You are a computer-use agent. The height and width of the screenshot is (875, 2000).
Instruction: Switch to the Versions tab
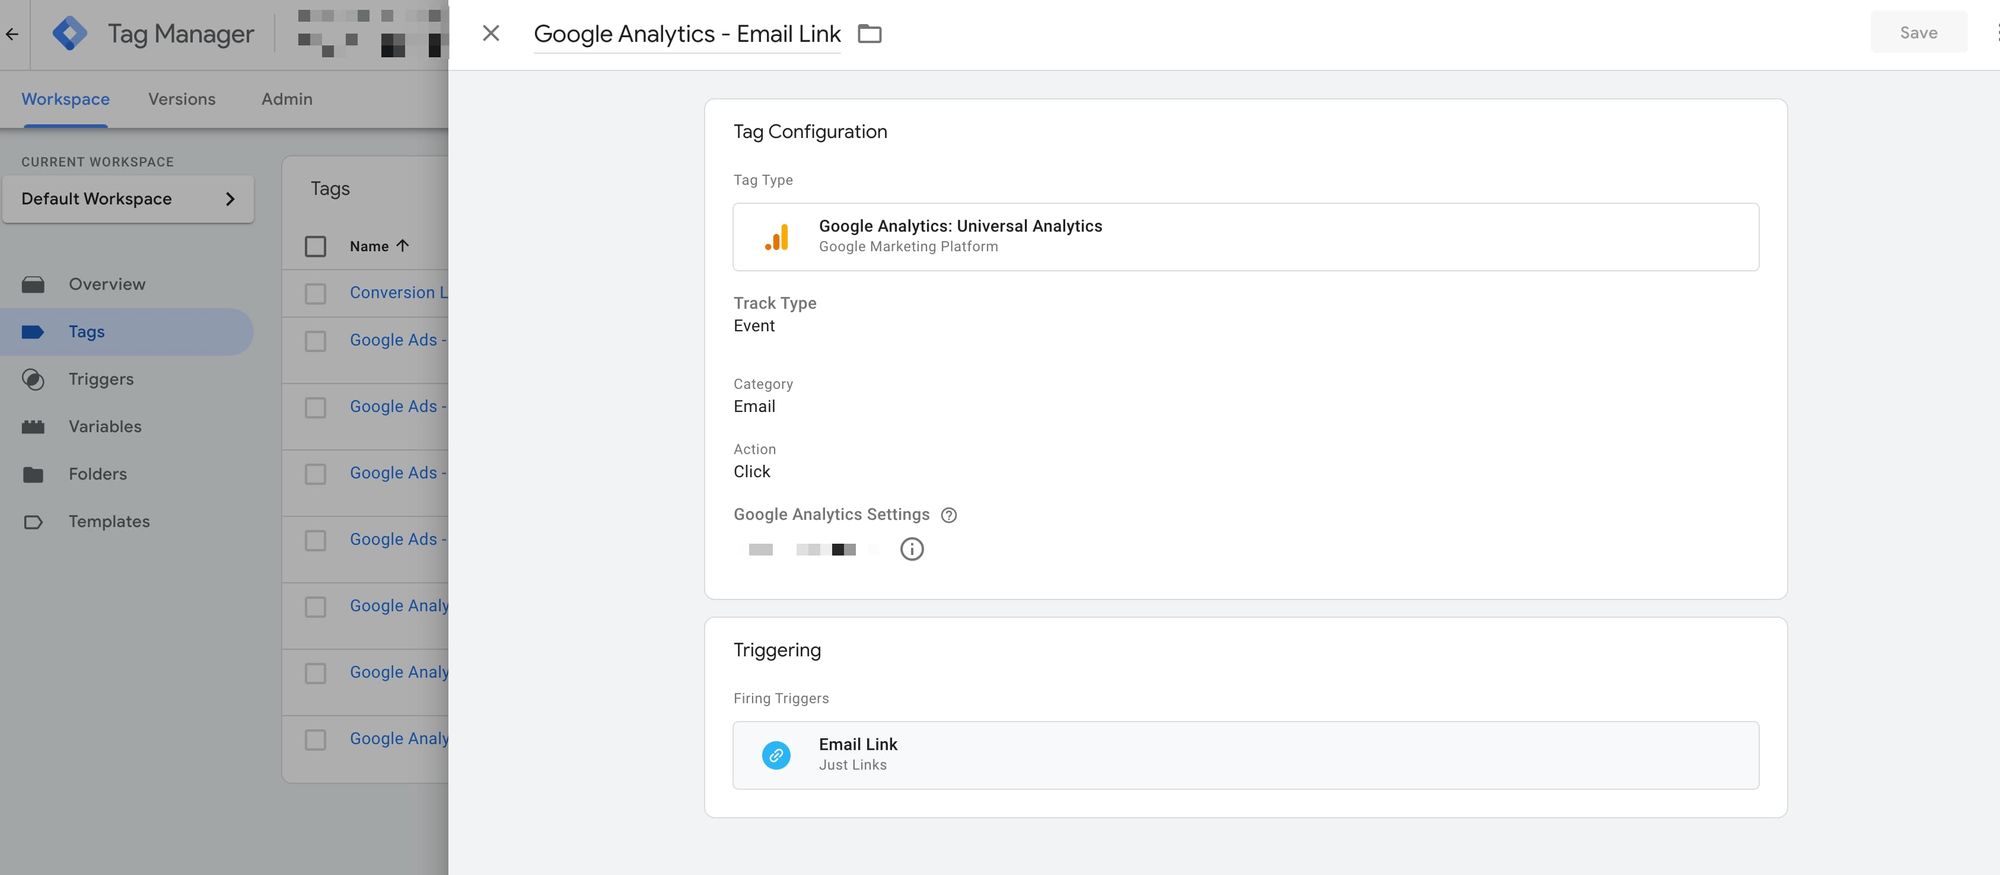182,99
